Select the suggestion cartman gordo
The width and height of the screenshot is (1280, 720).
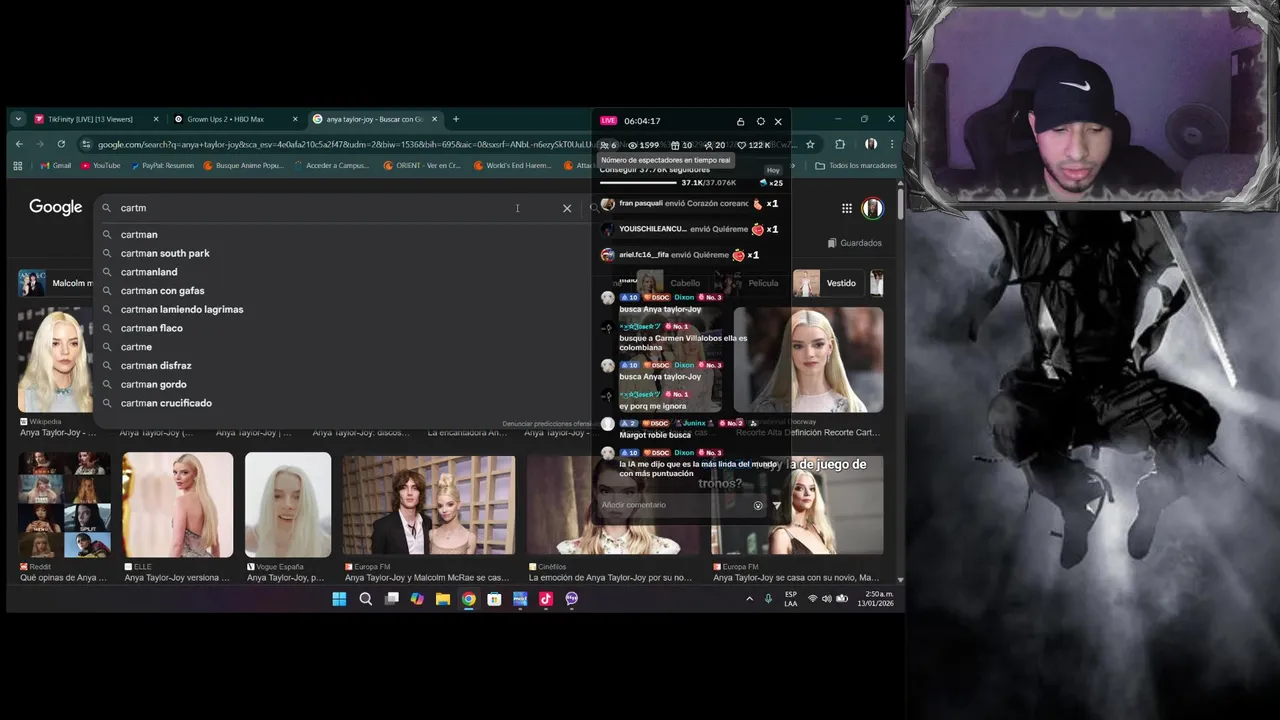[x=153, y=384]
